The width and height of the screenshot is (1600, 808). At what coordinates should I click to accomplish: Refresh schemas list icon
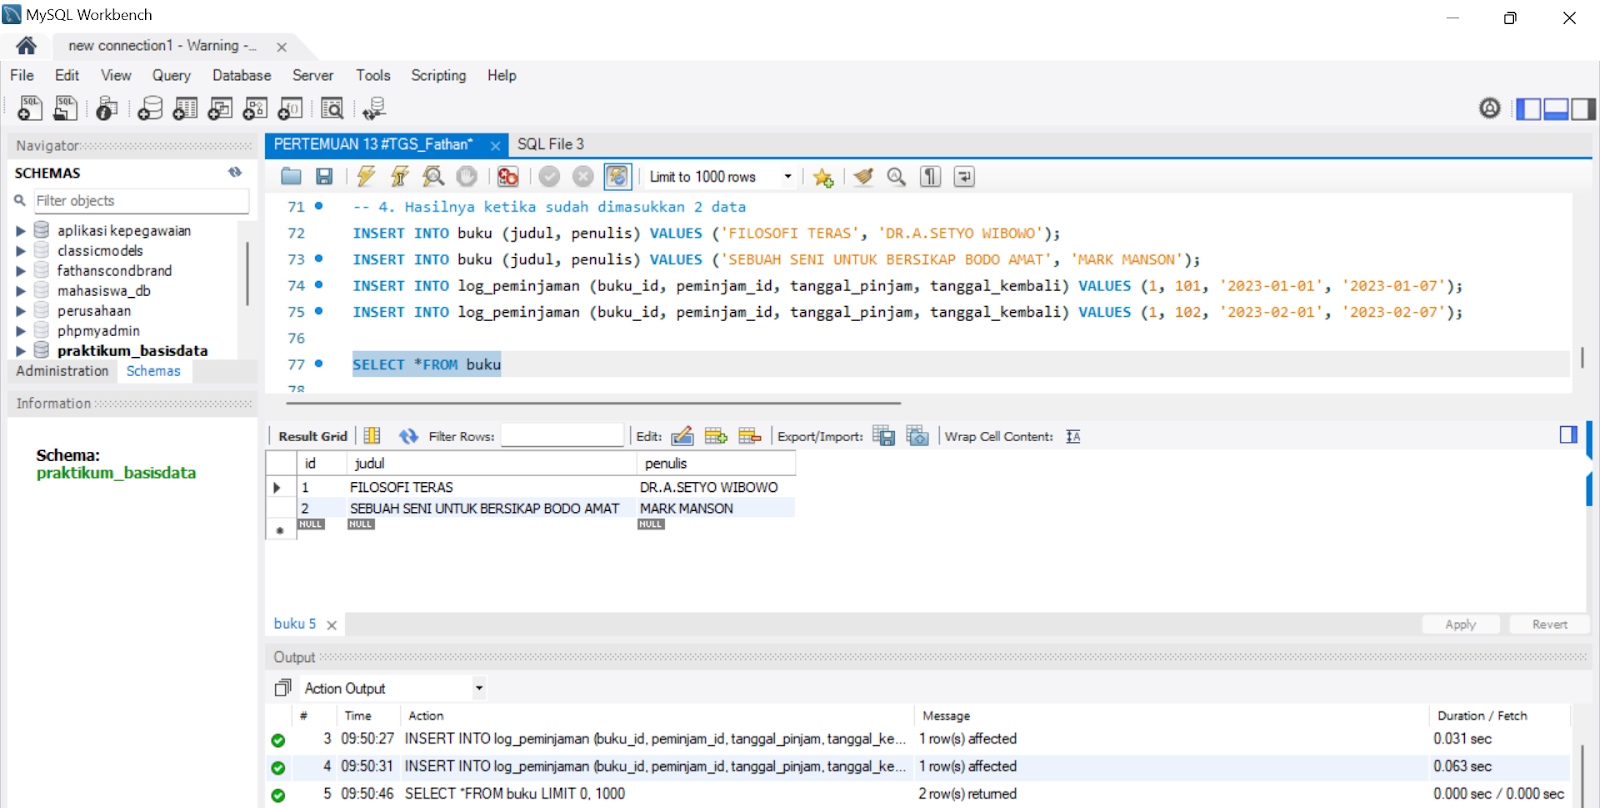click(x=235, y=172)
